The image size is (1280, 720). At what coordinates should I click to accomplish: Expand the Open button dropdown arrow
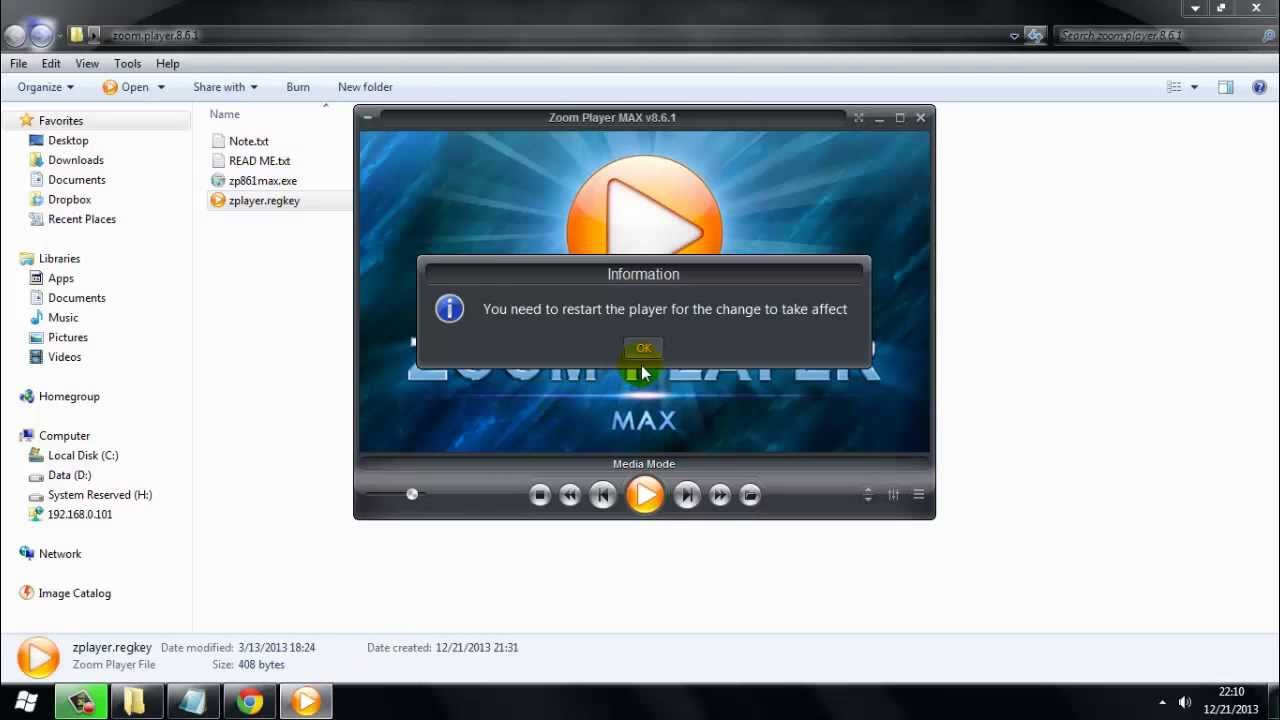pyautogui.click(x=160, y=87)
